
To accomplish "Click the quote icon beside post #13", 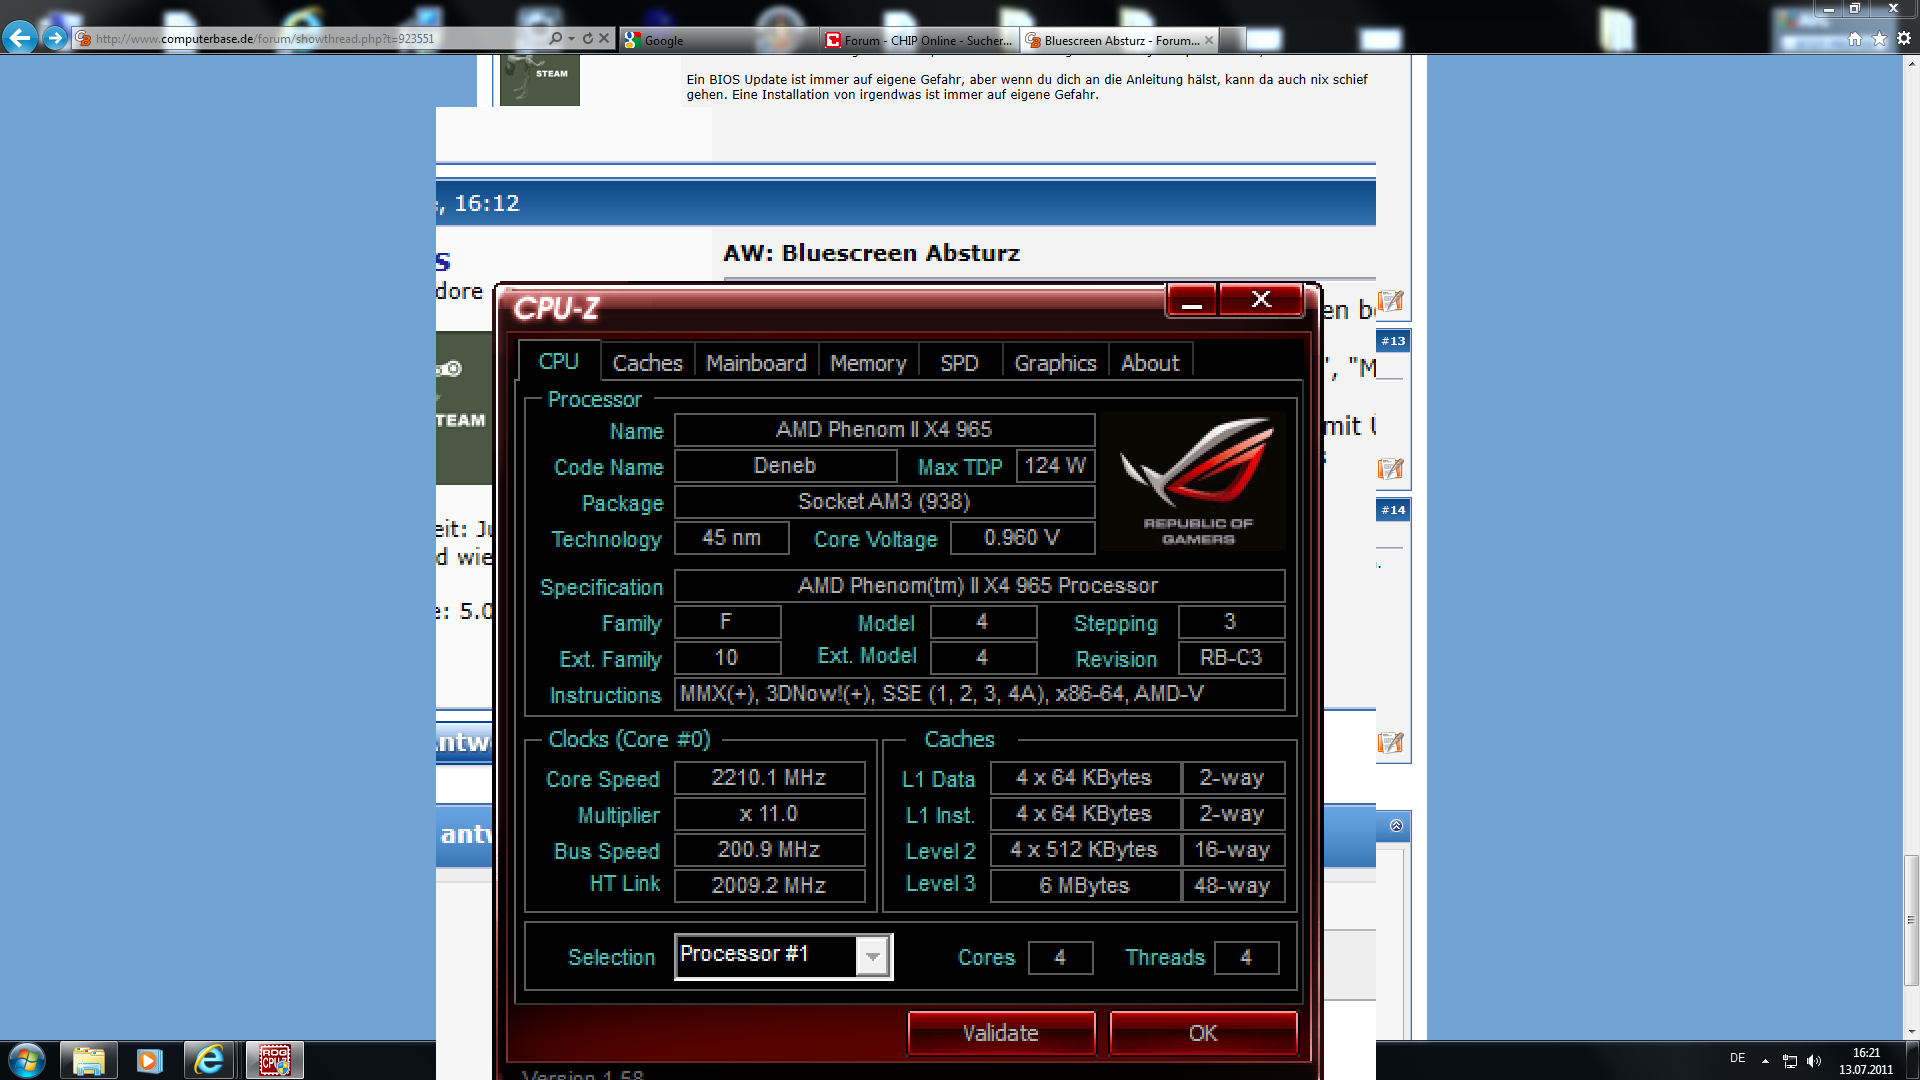I will pyautogui.click(x=1390, y=301).
